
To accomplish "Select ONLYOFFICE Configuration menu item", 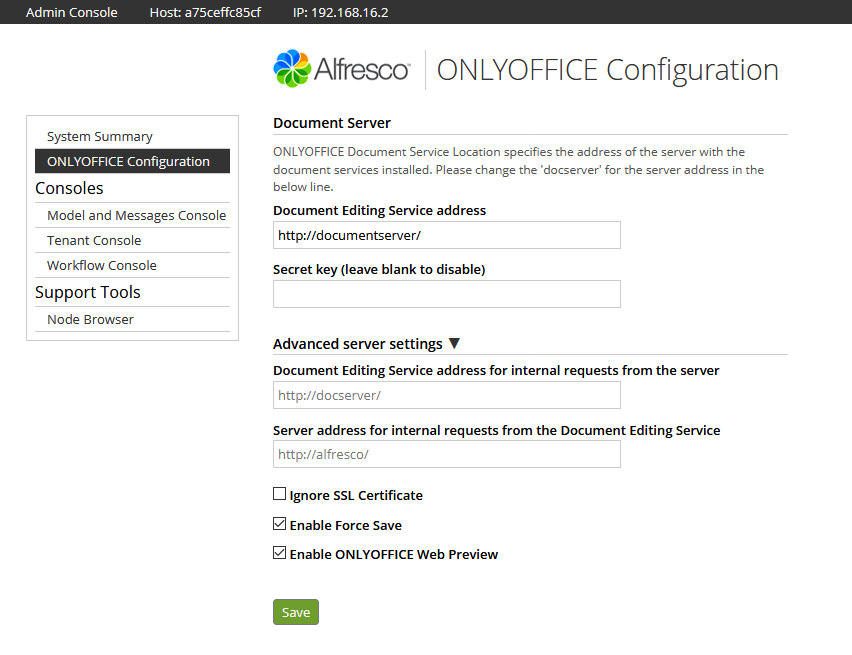I will click(x=132, y=161).
